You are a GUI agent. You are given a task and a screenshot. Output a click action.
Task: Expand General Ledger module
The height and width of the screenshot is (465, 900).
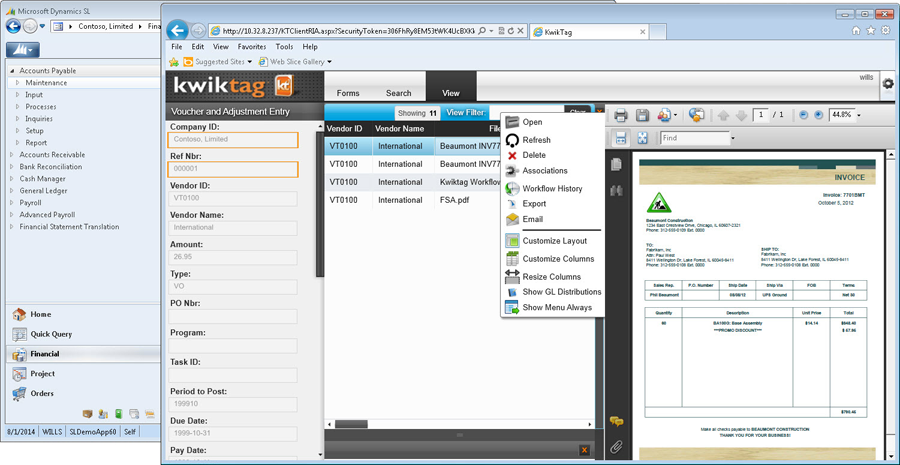11,191
